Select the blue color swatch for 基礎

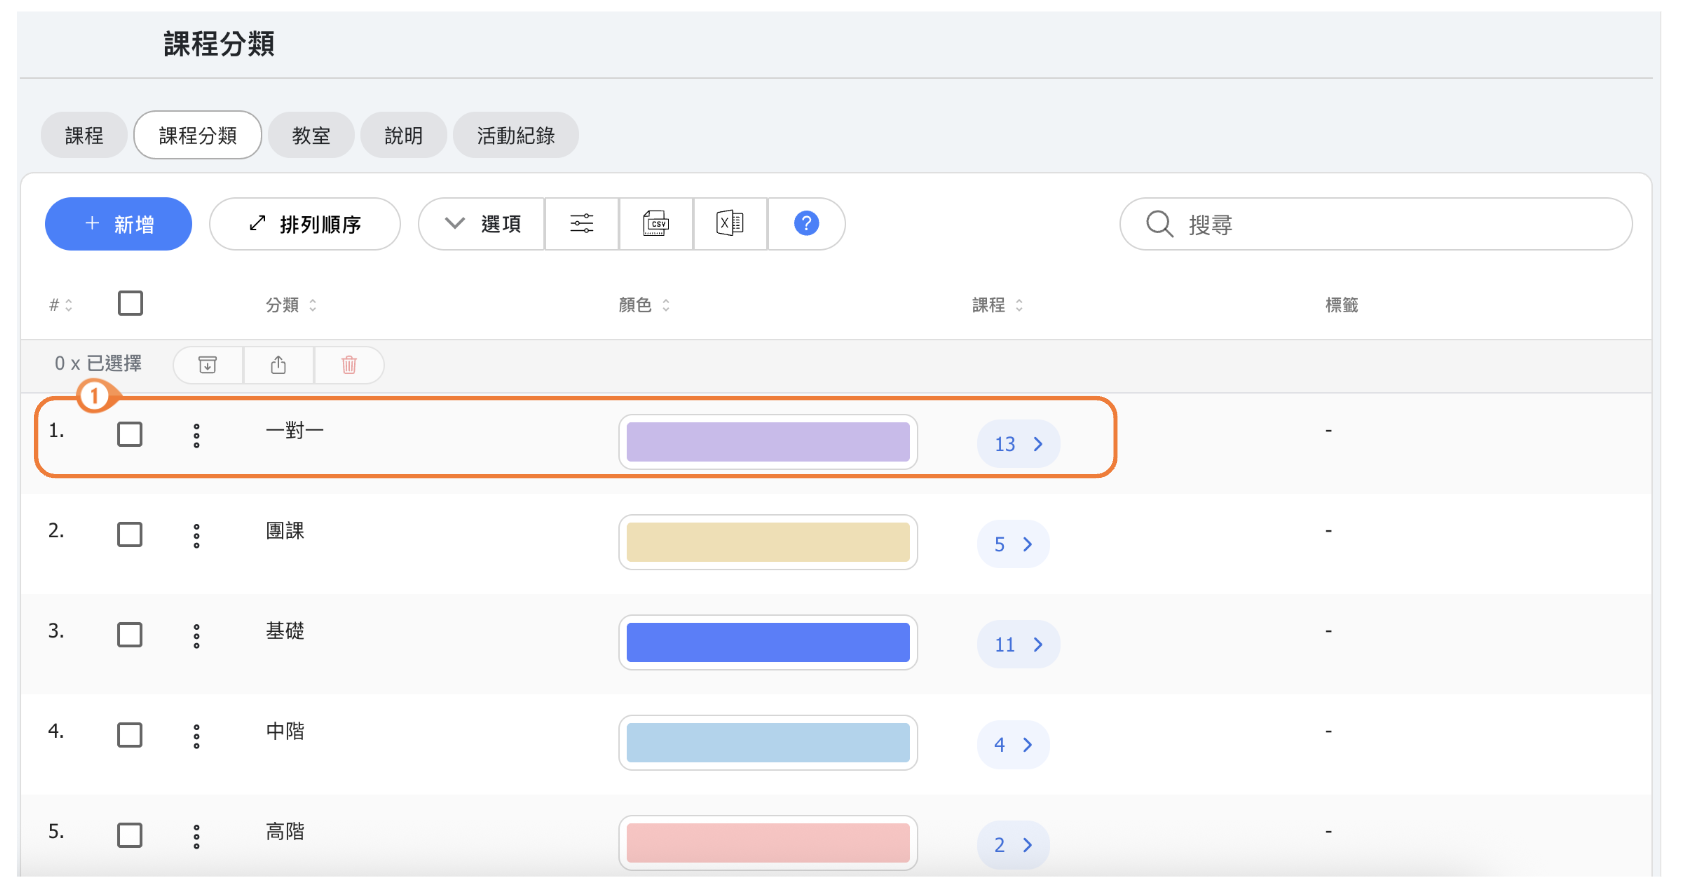click(x=768, y=642)
